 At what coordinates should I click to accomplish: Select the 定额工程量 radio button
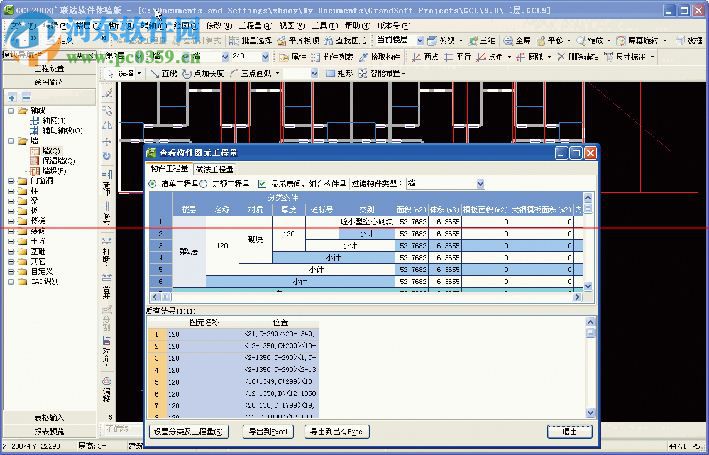click(205, 184)
